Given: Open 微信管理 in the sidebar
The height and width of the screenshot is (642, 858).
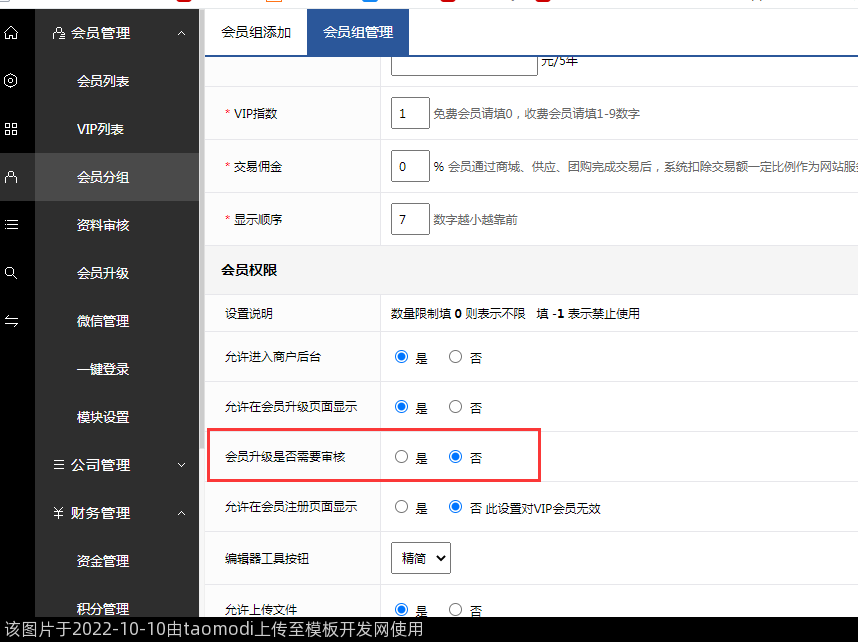Looking at the screenshot, I should [x=103, y=321].
